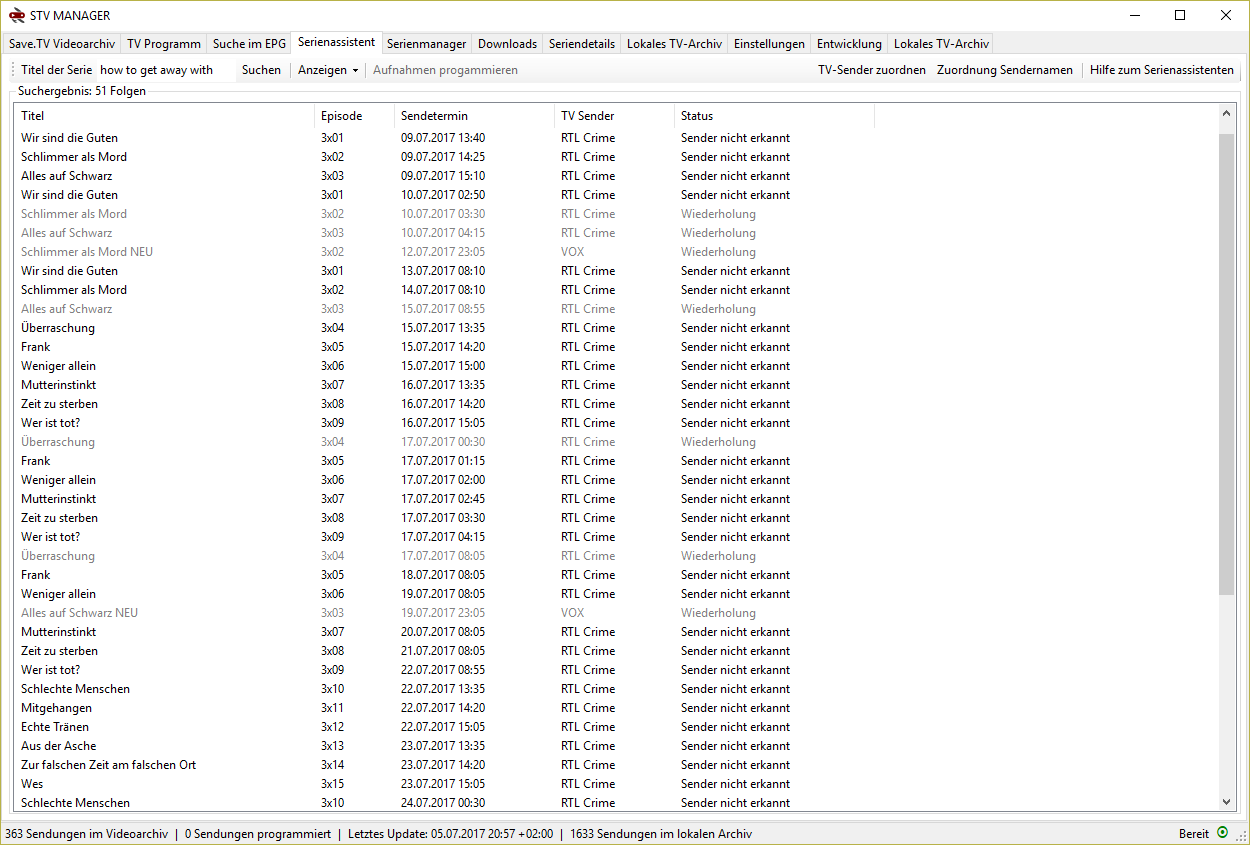The image size is (1250, 845).
Task: Select the Serienmanager tab
Action: (x=426, y=44)
